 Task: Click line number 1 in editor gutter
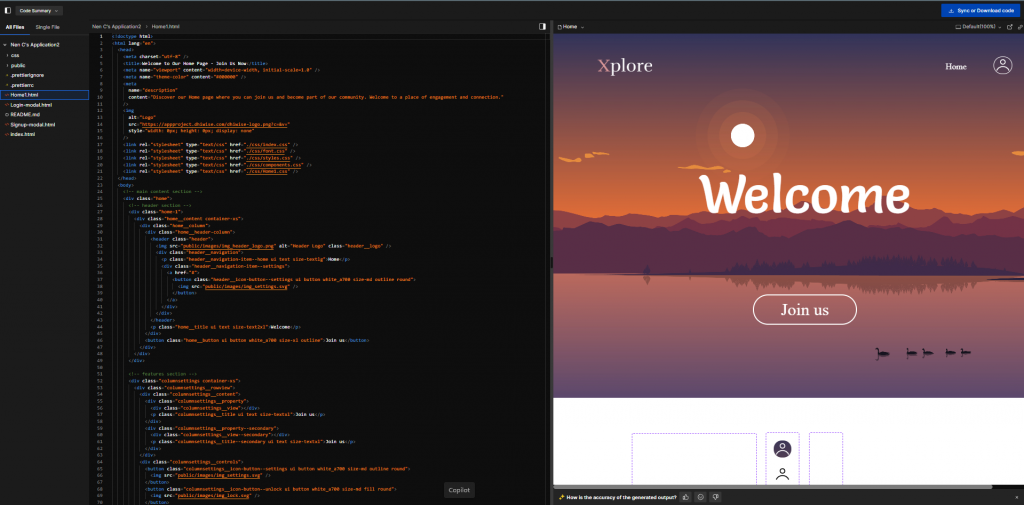point(101,36)
